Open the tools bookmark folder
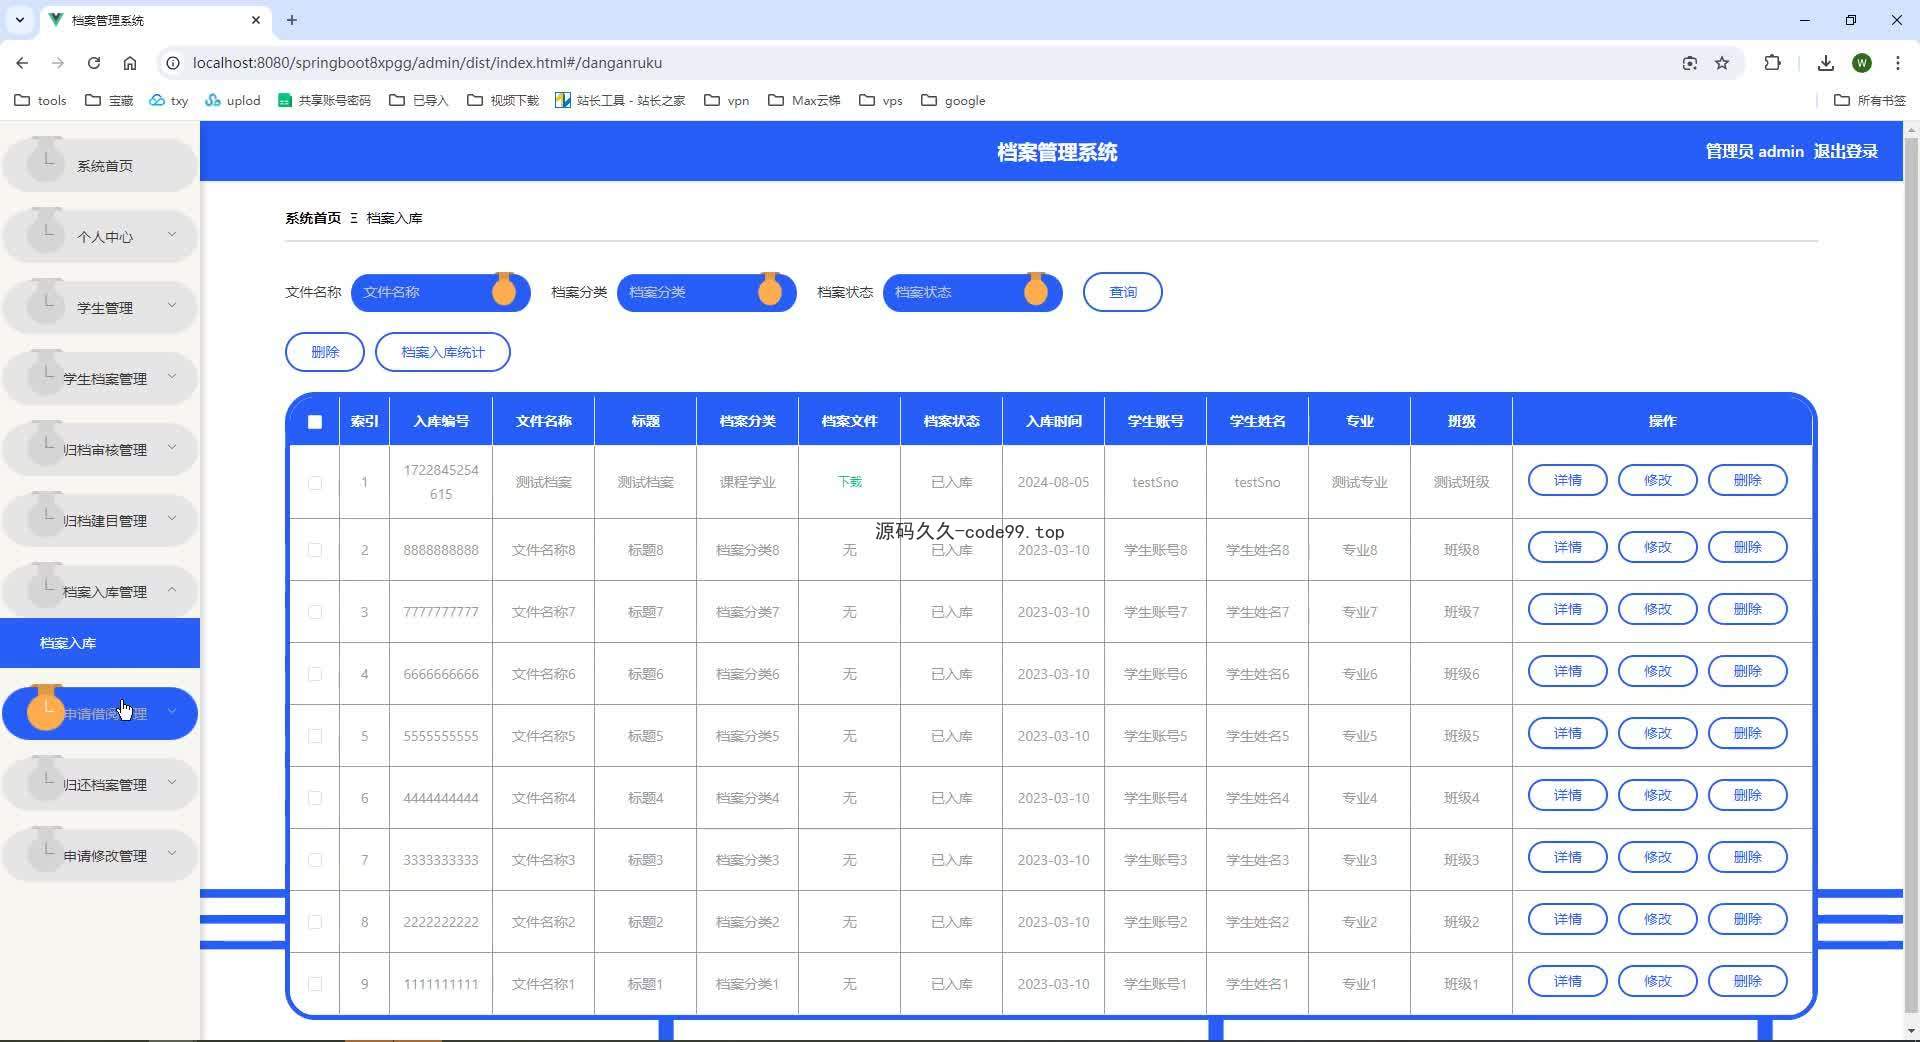This screenshot has height=1042, width=1920. click(x=41, y=100)
